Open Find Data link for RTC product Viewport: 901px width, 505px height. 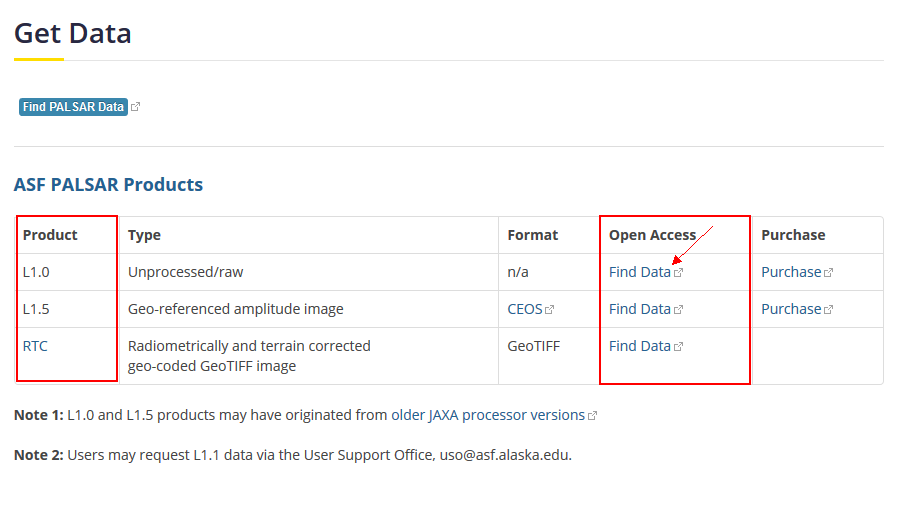point(639,346)
